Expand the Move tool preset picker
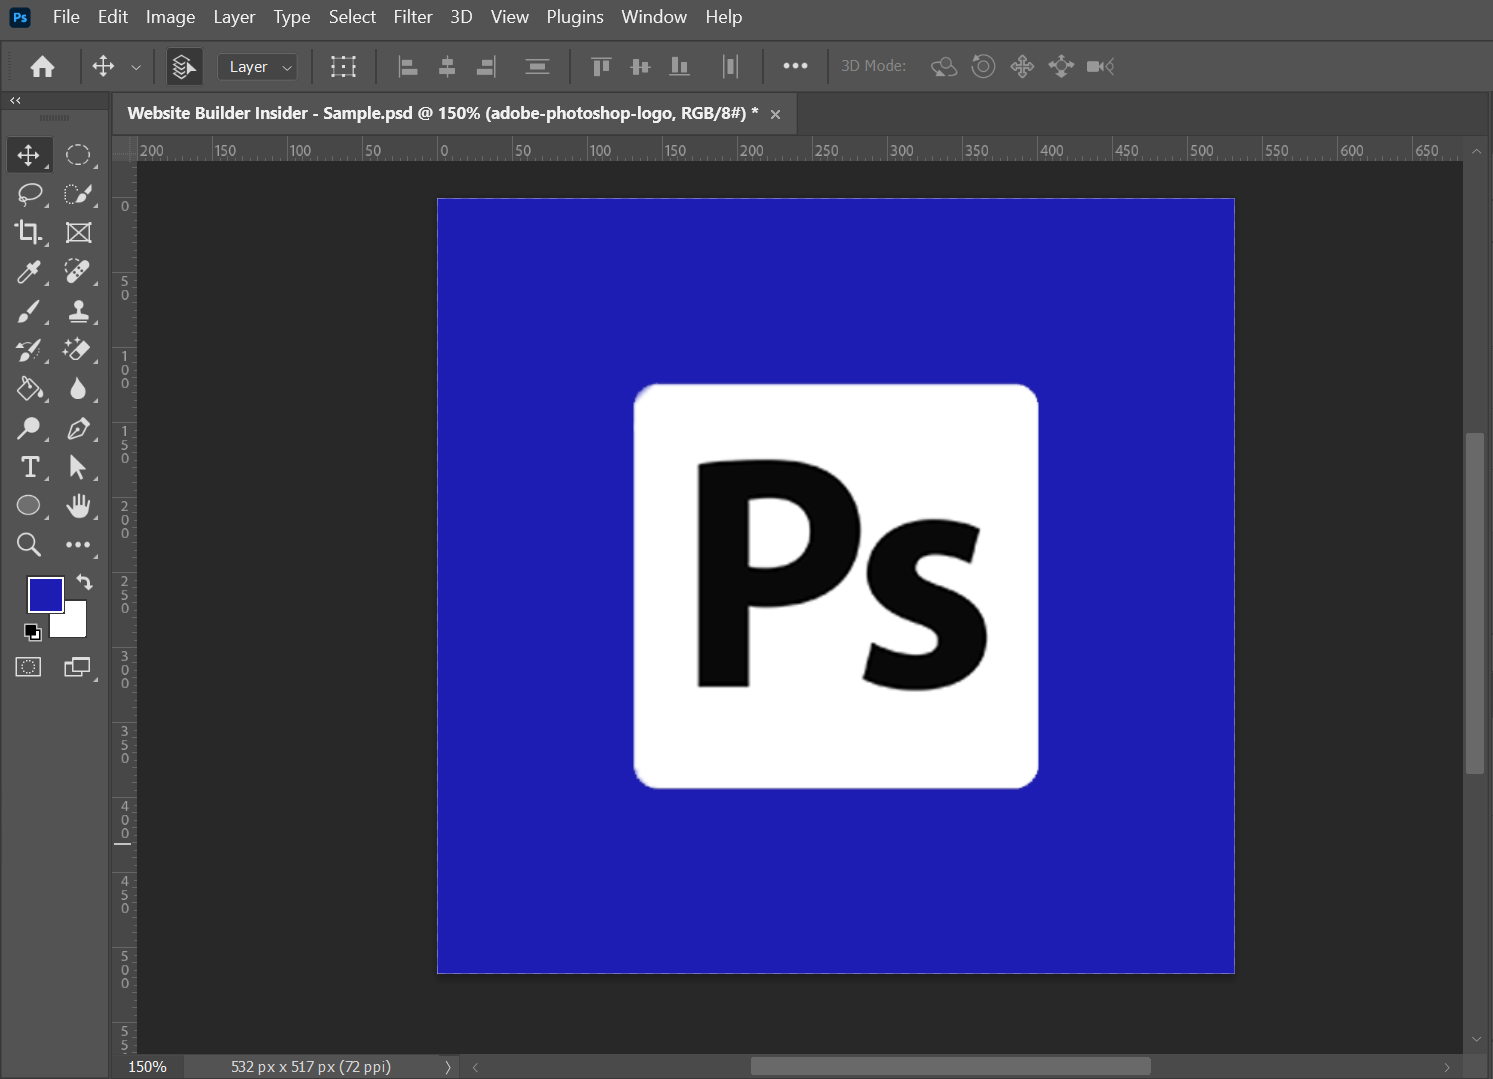Screen dimensions: 1493x1079 click(136, 67)
